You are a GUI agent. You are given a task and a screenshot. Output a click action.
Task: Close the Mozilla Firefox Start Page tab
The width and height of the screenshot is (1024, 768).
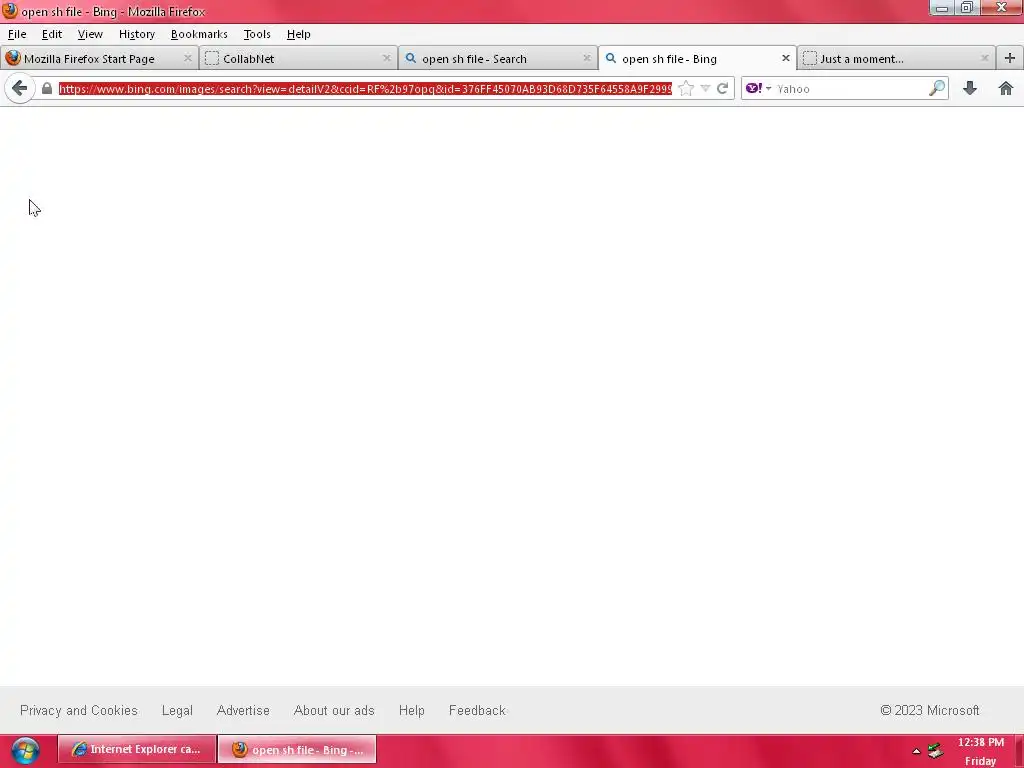(188, 58)
